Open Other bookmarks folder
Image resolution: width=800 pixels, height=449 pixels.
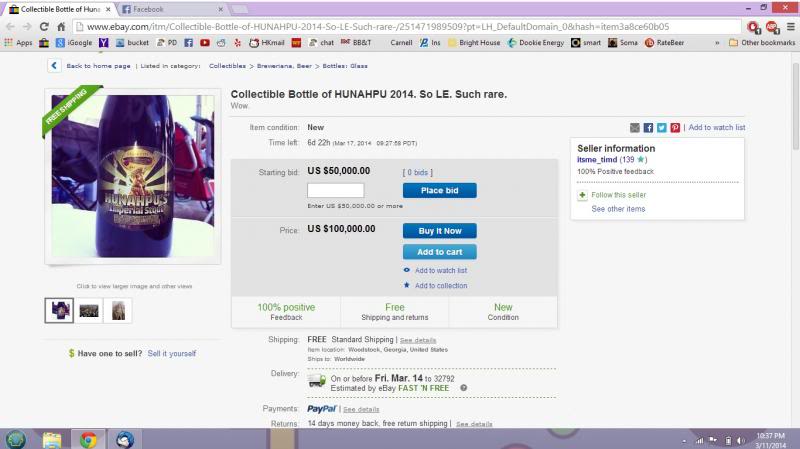[762, 43]
